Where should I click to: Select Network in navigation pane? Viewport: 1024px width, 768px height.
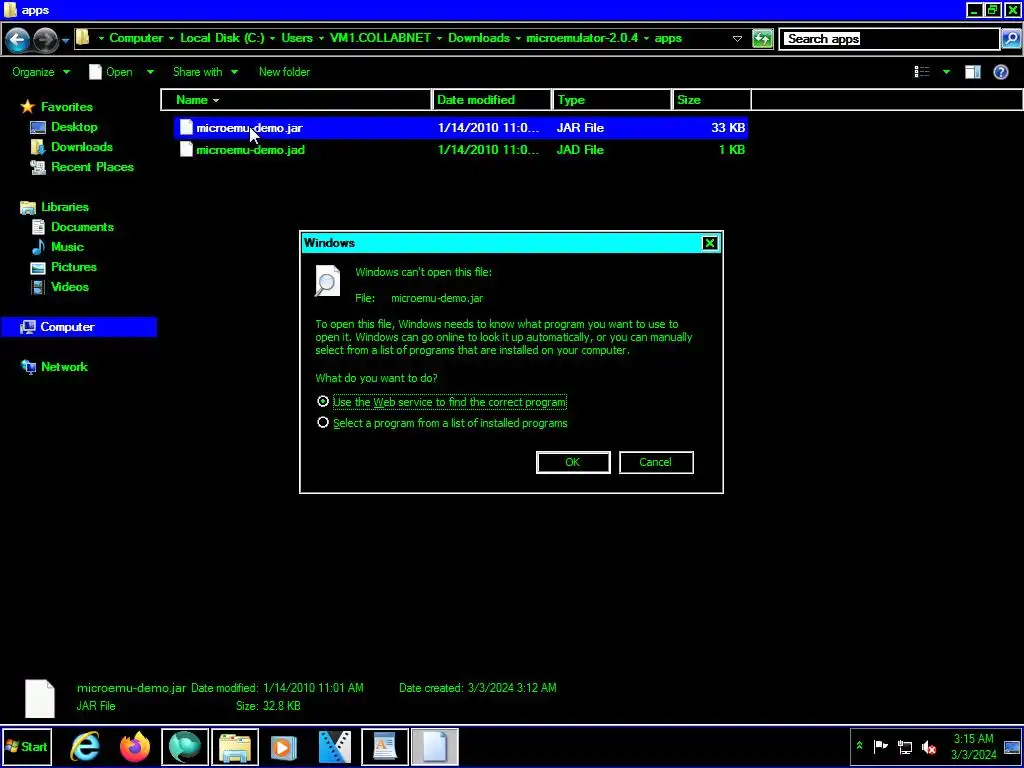64,367
